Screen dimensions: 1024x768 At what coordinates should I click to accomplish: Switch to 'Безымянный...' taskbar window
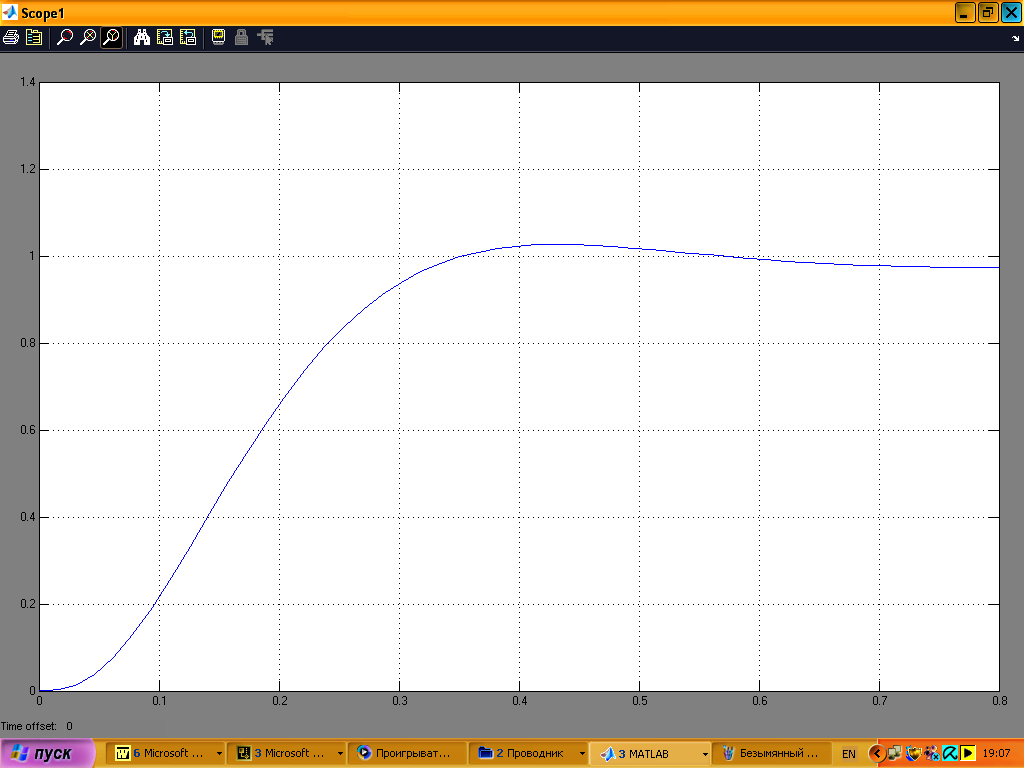point(771,753)
